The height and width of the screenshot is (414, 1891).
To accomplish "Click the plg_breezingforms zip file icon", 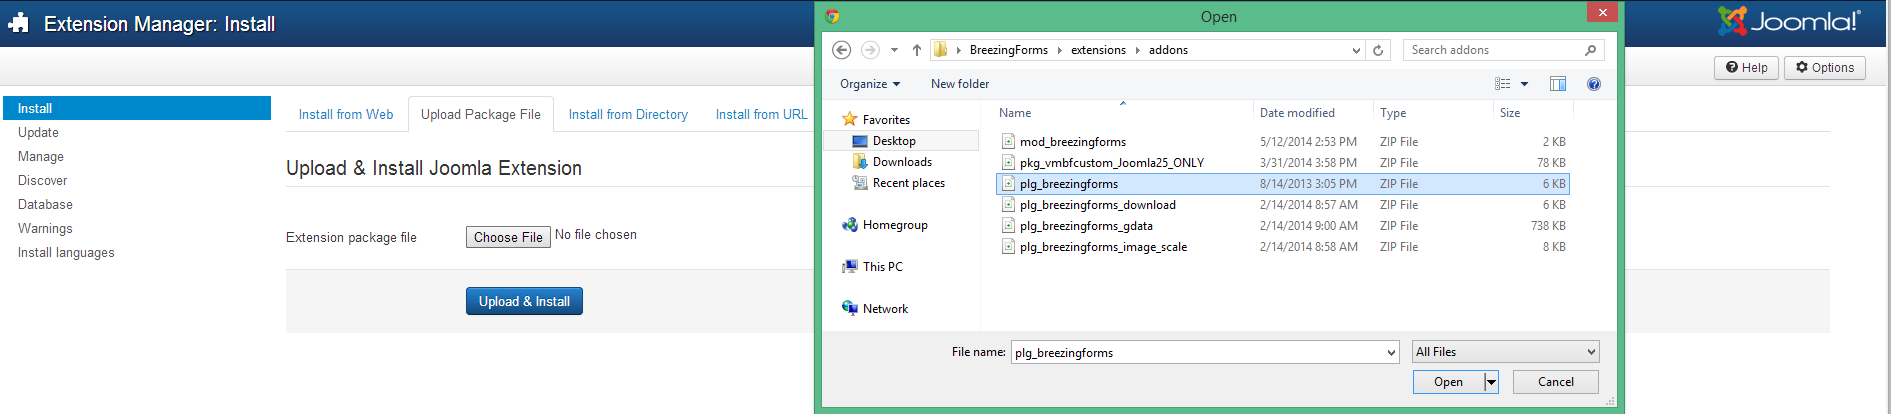I will (x=1008, y=184).
